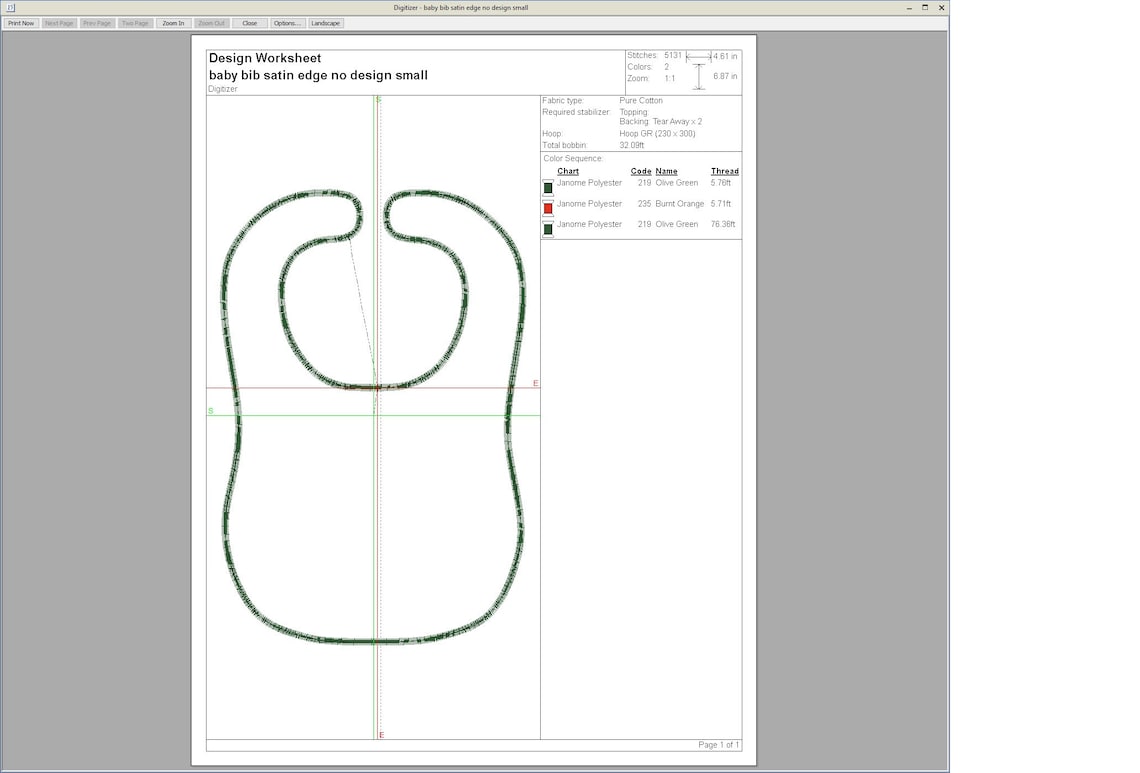
Task: Switch the worksheet to Landscape orientation
Action: pos(325,22)
